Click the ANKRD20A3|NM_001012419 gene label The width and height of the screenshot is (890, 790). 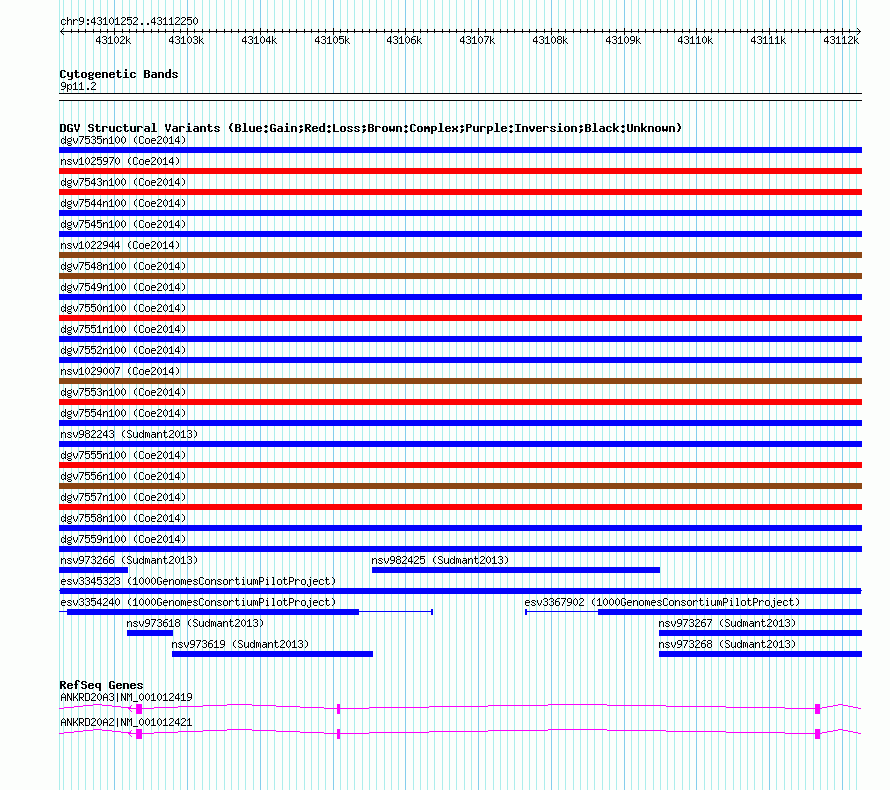coord(126,697)
